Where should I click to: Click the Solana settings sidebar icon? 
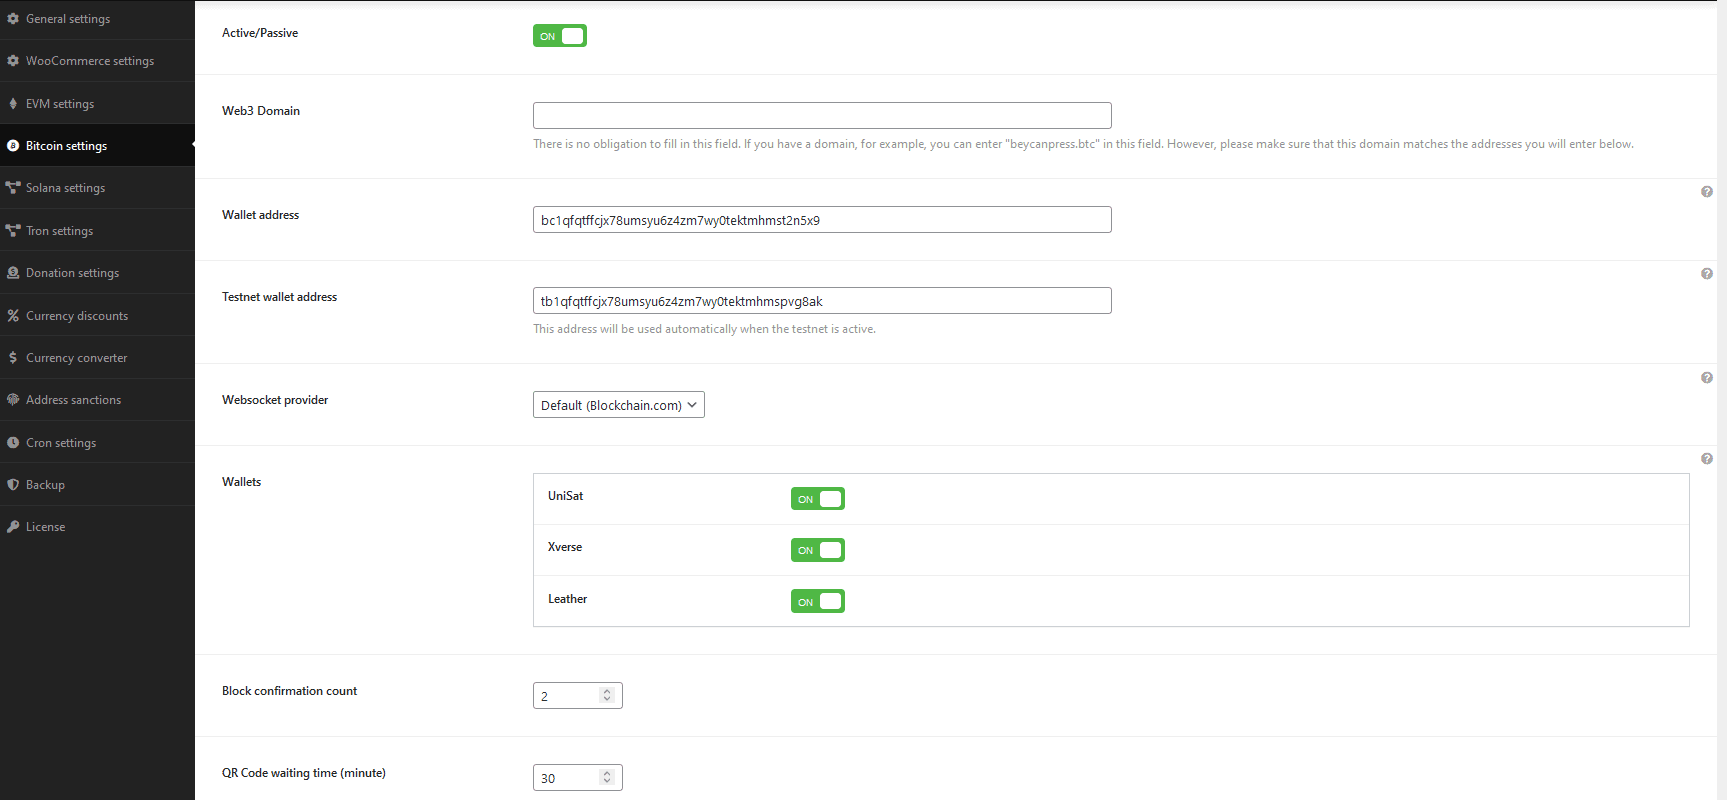(x=13, y=188)
